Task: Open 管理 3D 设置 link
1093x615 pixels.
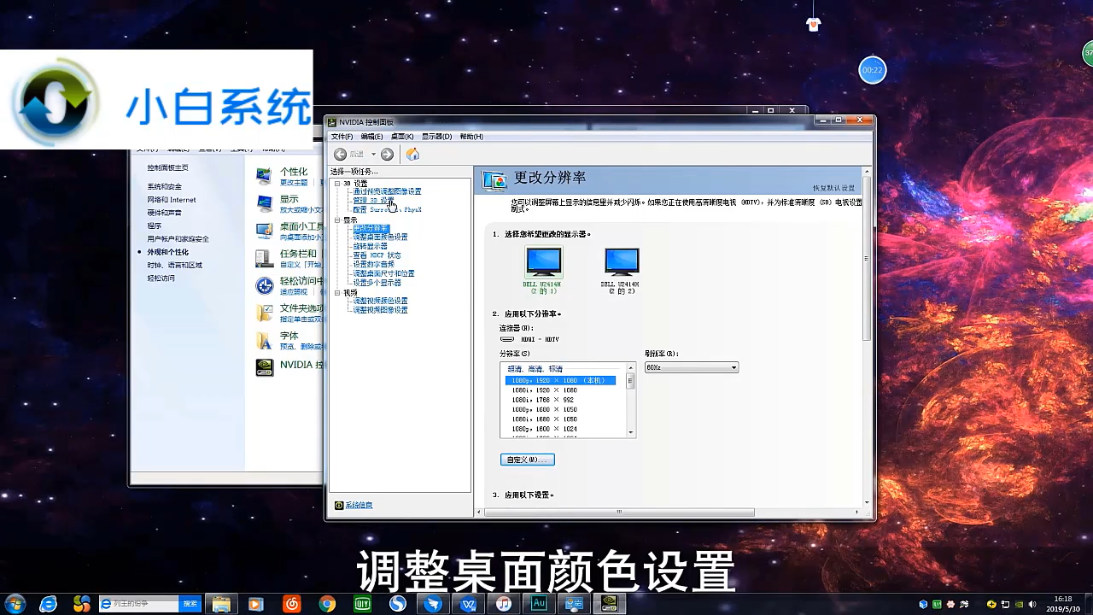Action: (373, 200)
